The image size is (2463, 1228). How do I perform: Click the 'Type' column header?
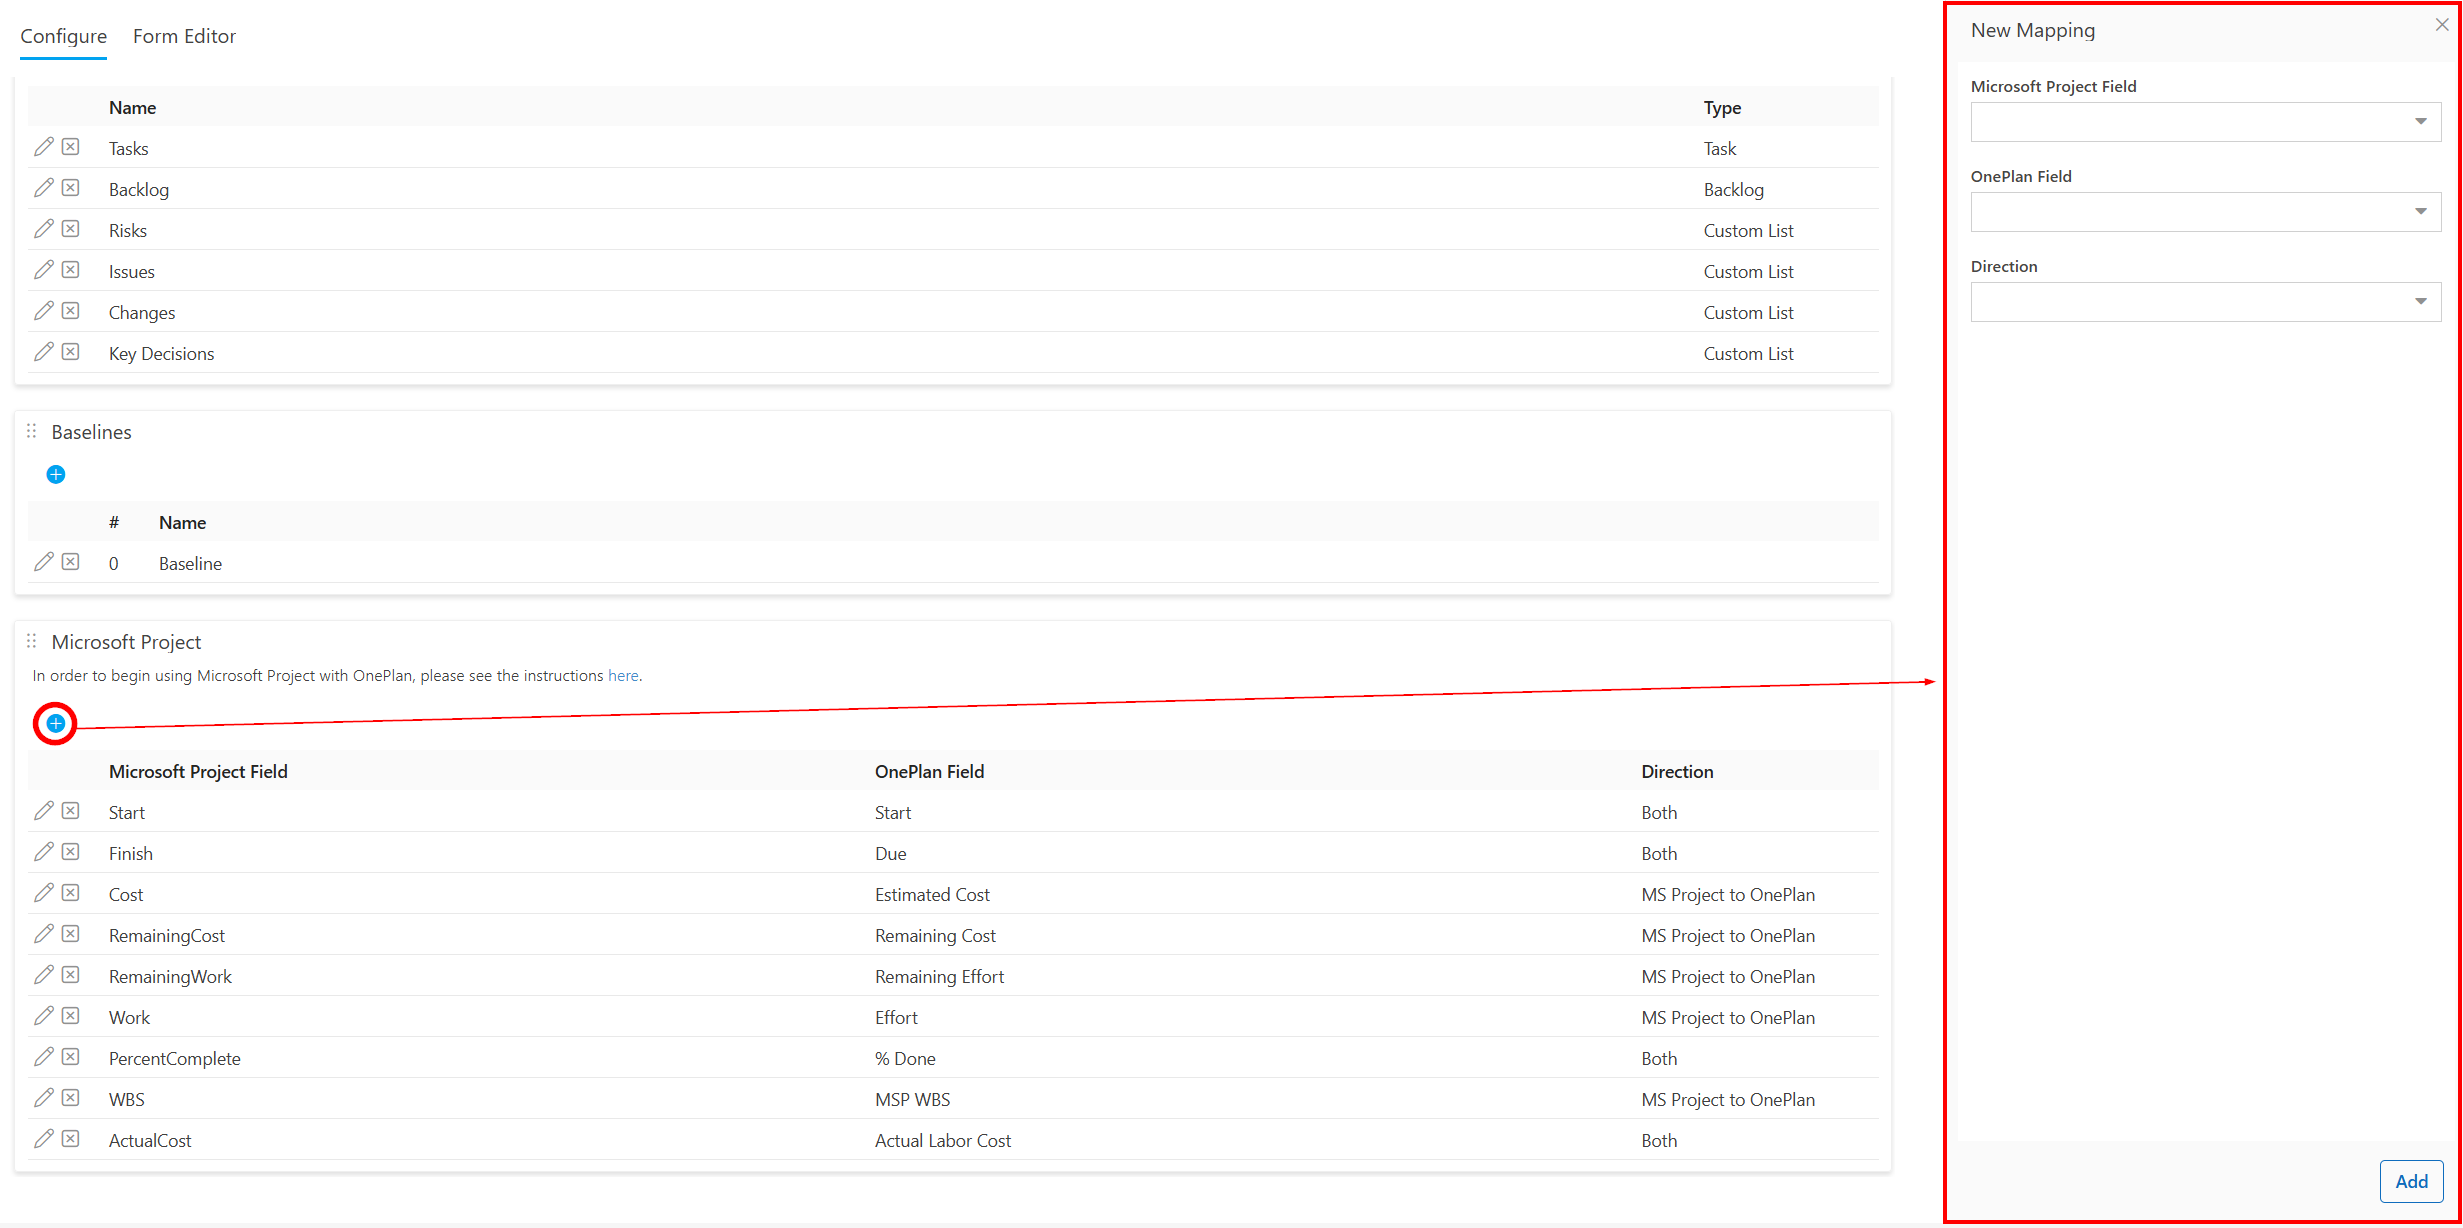pyautogui.click(x=1722, y=108)
